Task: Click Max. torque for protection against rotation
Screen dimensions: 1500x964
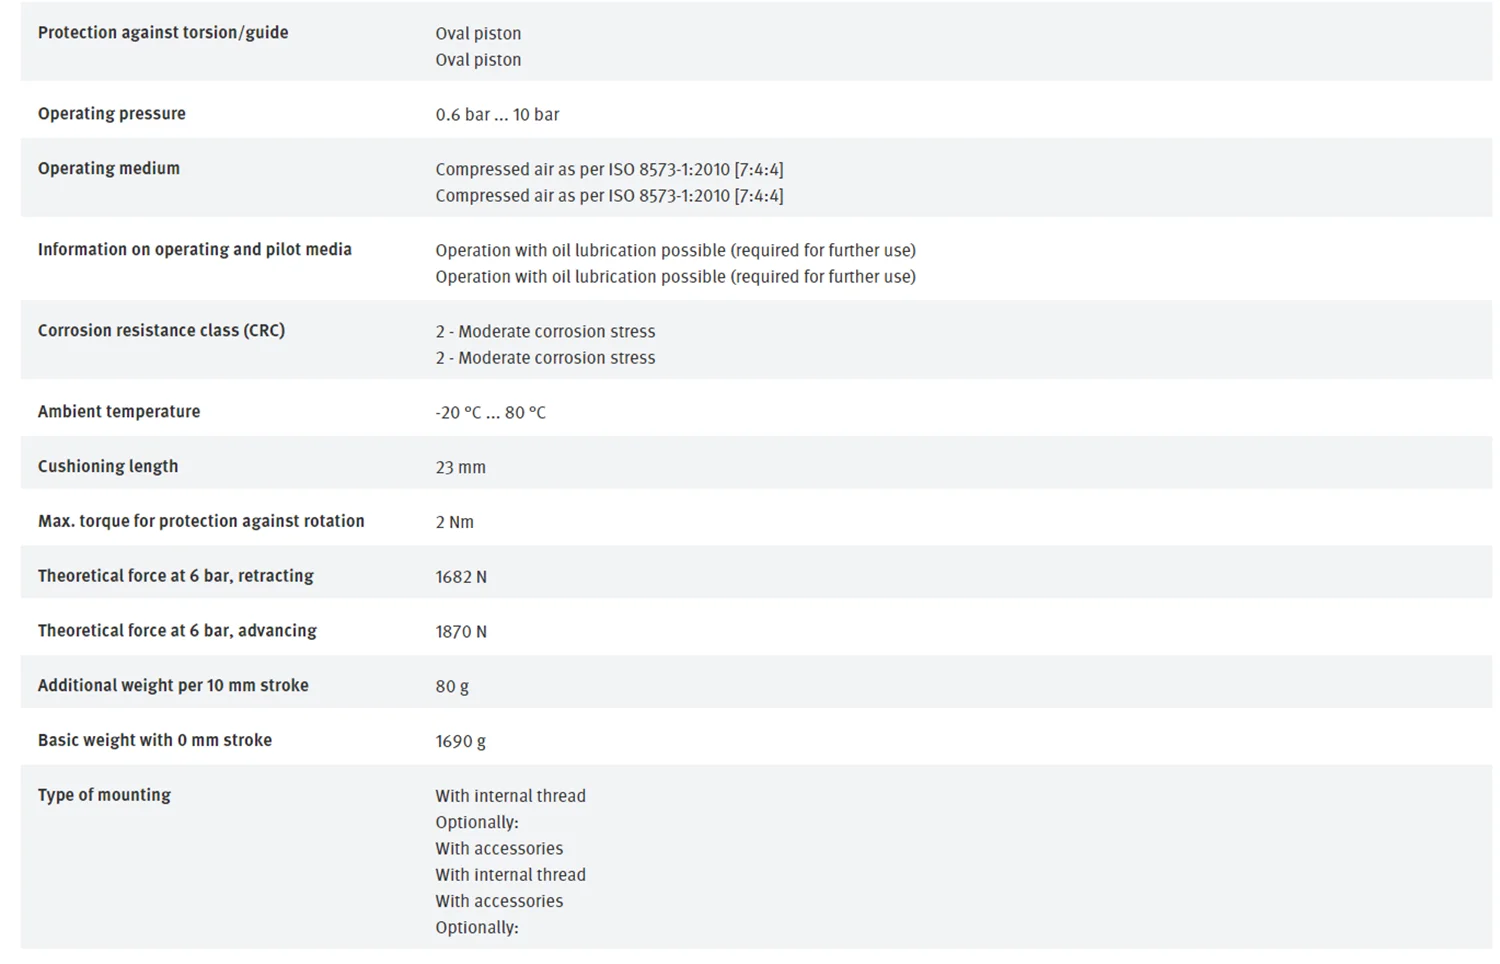Action: 201,520
